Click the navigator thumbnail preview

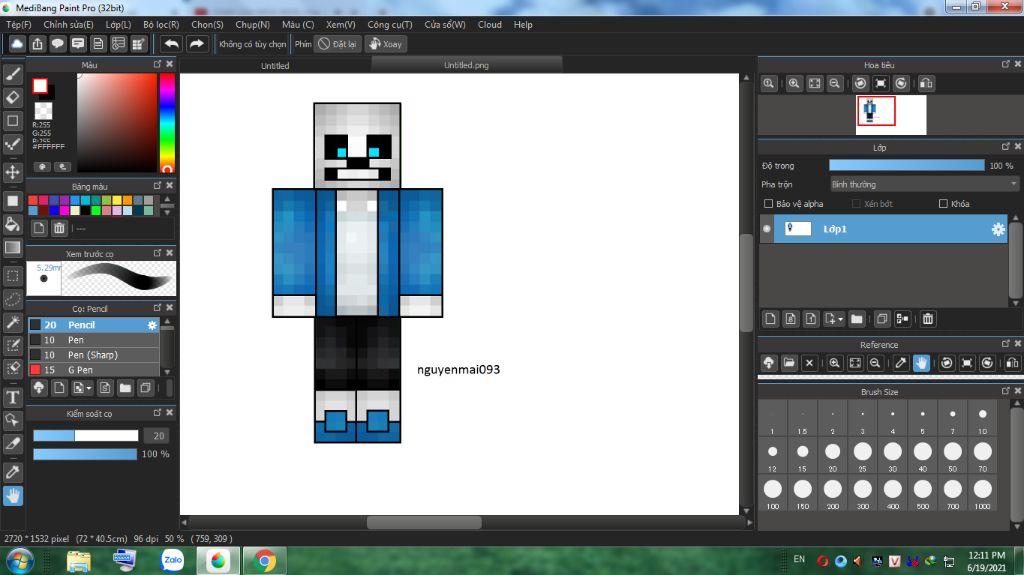coord(891,115)
